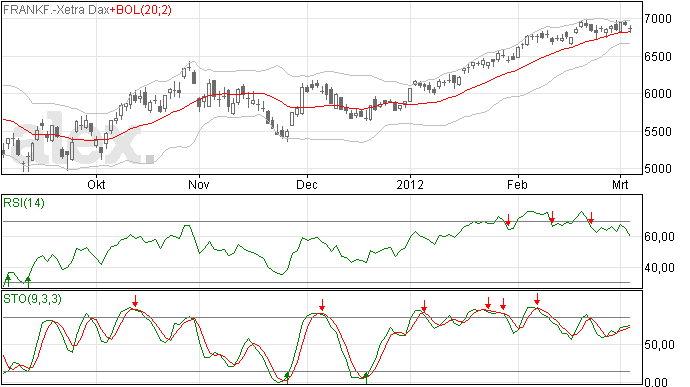Click the 5000 price axis label
This screenshot has width=690, height=387.
click(658, 169)
